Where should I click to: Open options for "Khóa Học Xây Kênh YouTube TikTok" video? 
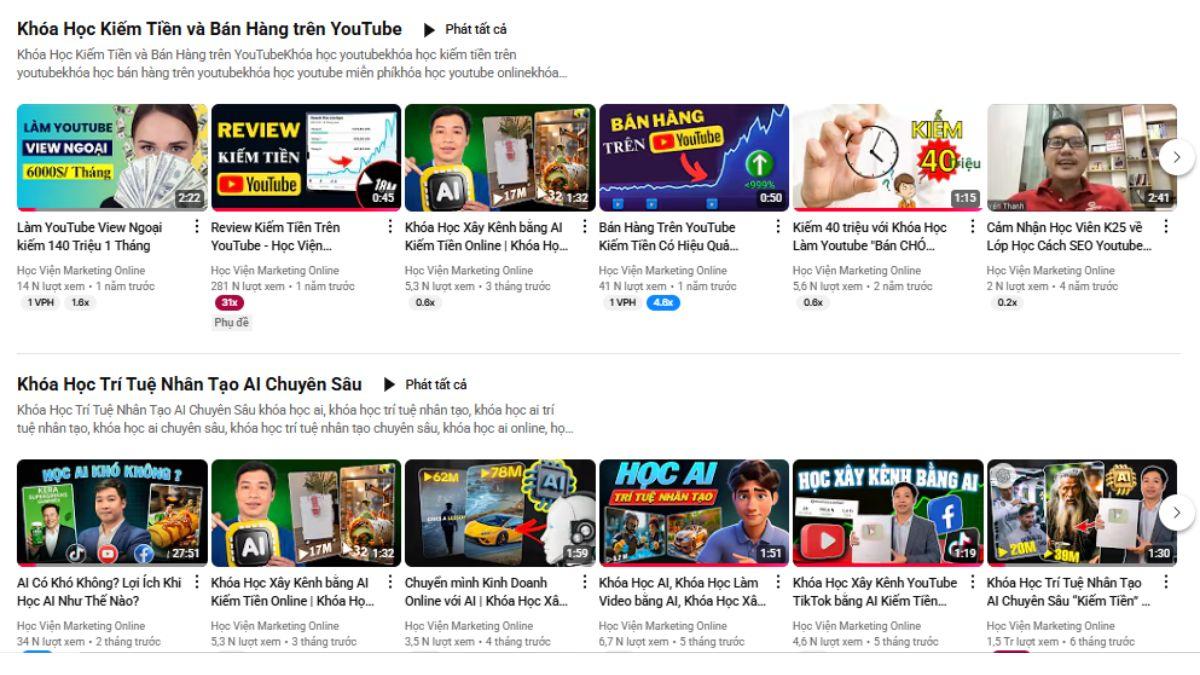tap(972, 582)
